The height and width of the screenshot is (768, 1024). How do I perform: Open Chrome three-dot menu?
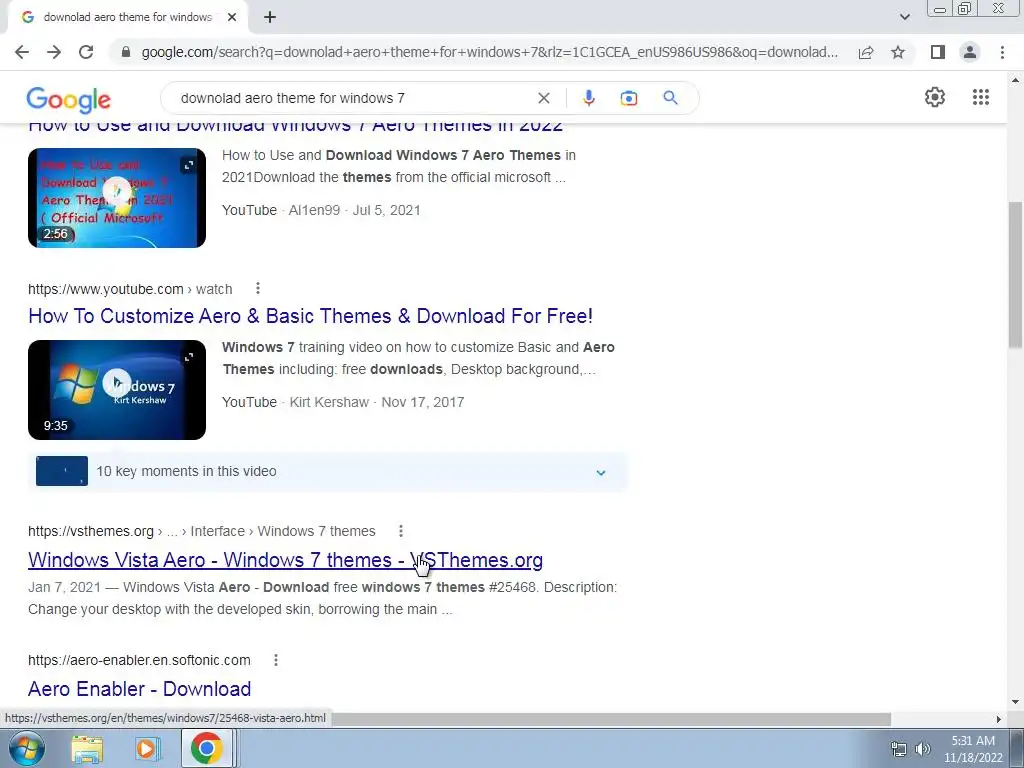click(1002, 52)
